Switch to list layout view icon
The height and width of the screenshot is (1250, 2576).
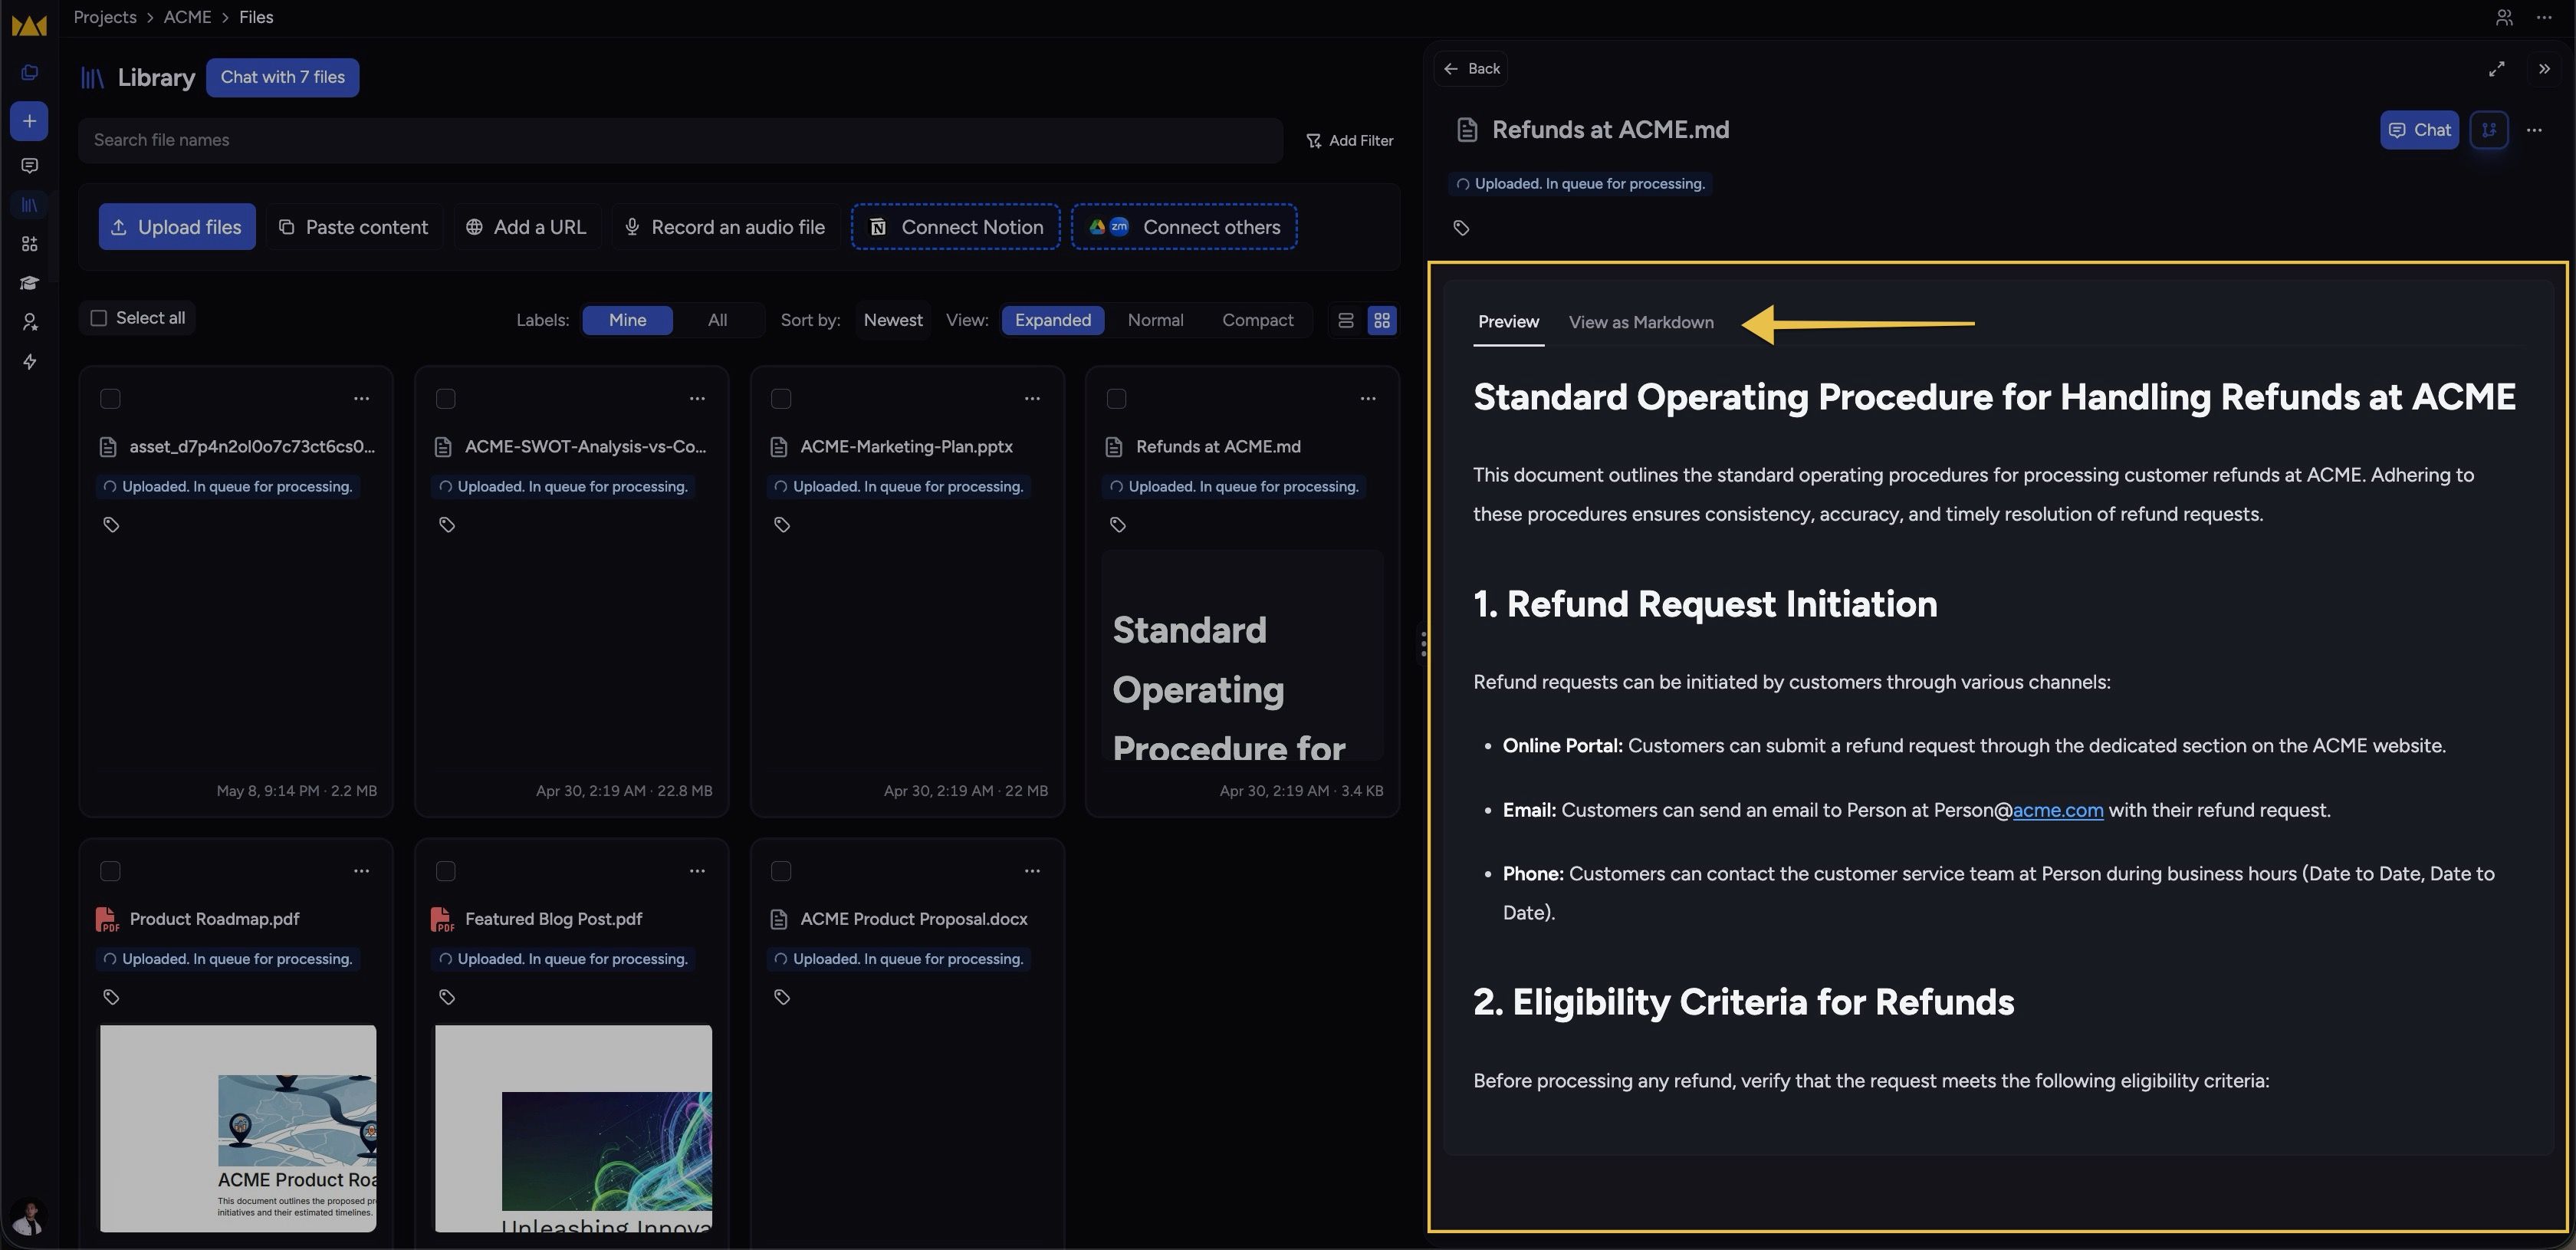point(1346,320)
